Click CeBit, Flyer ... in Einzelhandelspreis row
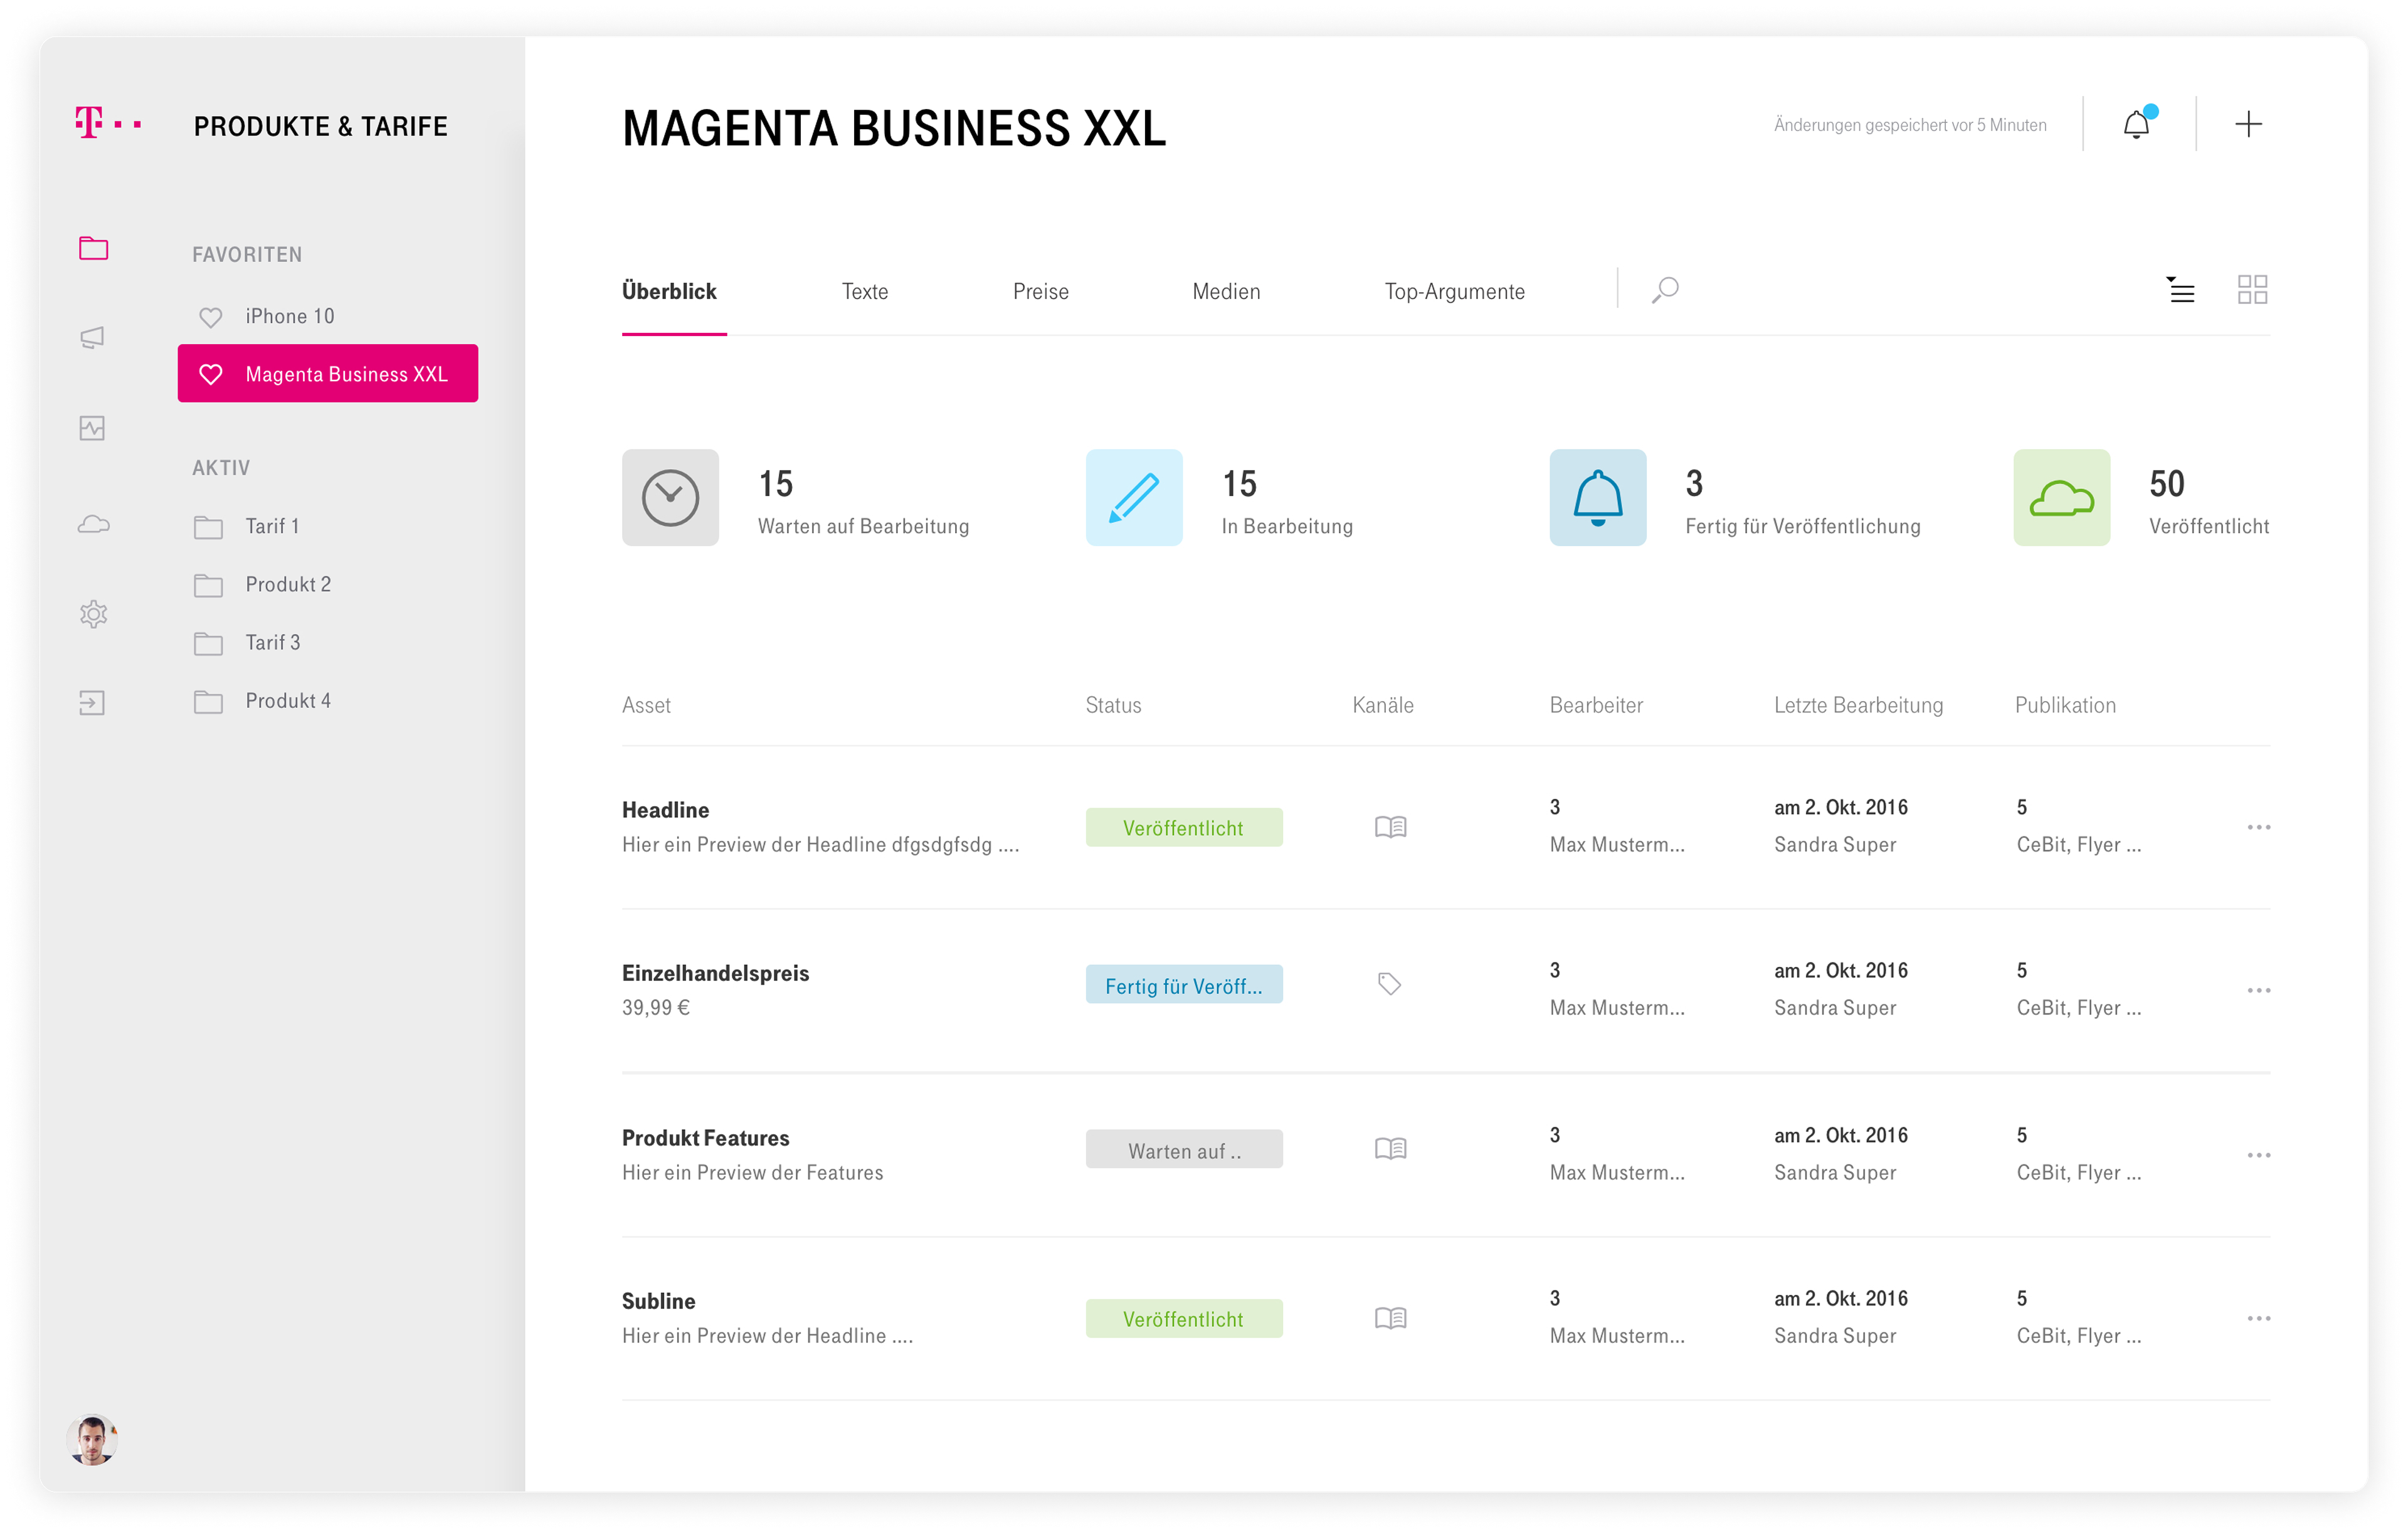 [2079, 1008]
